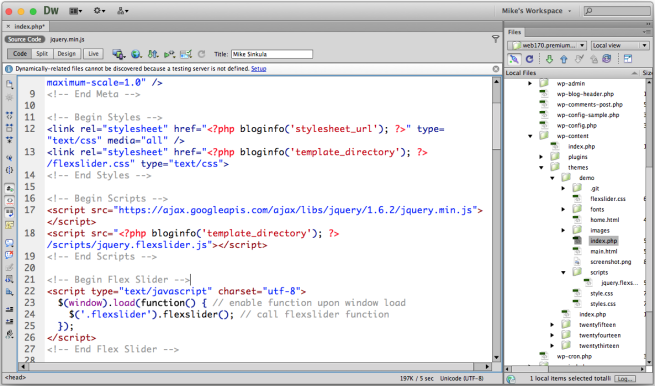
Task: Toggle Live view
Action: [x=93, y=54]
